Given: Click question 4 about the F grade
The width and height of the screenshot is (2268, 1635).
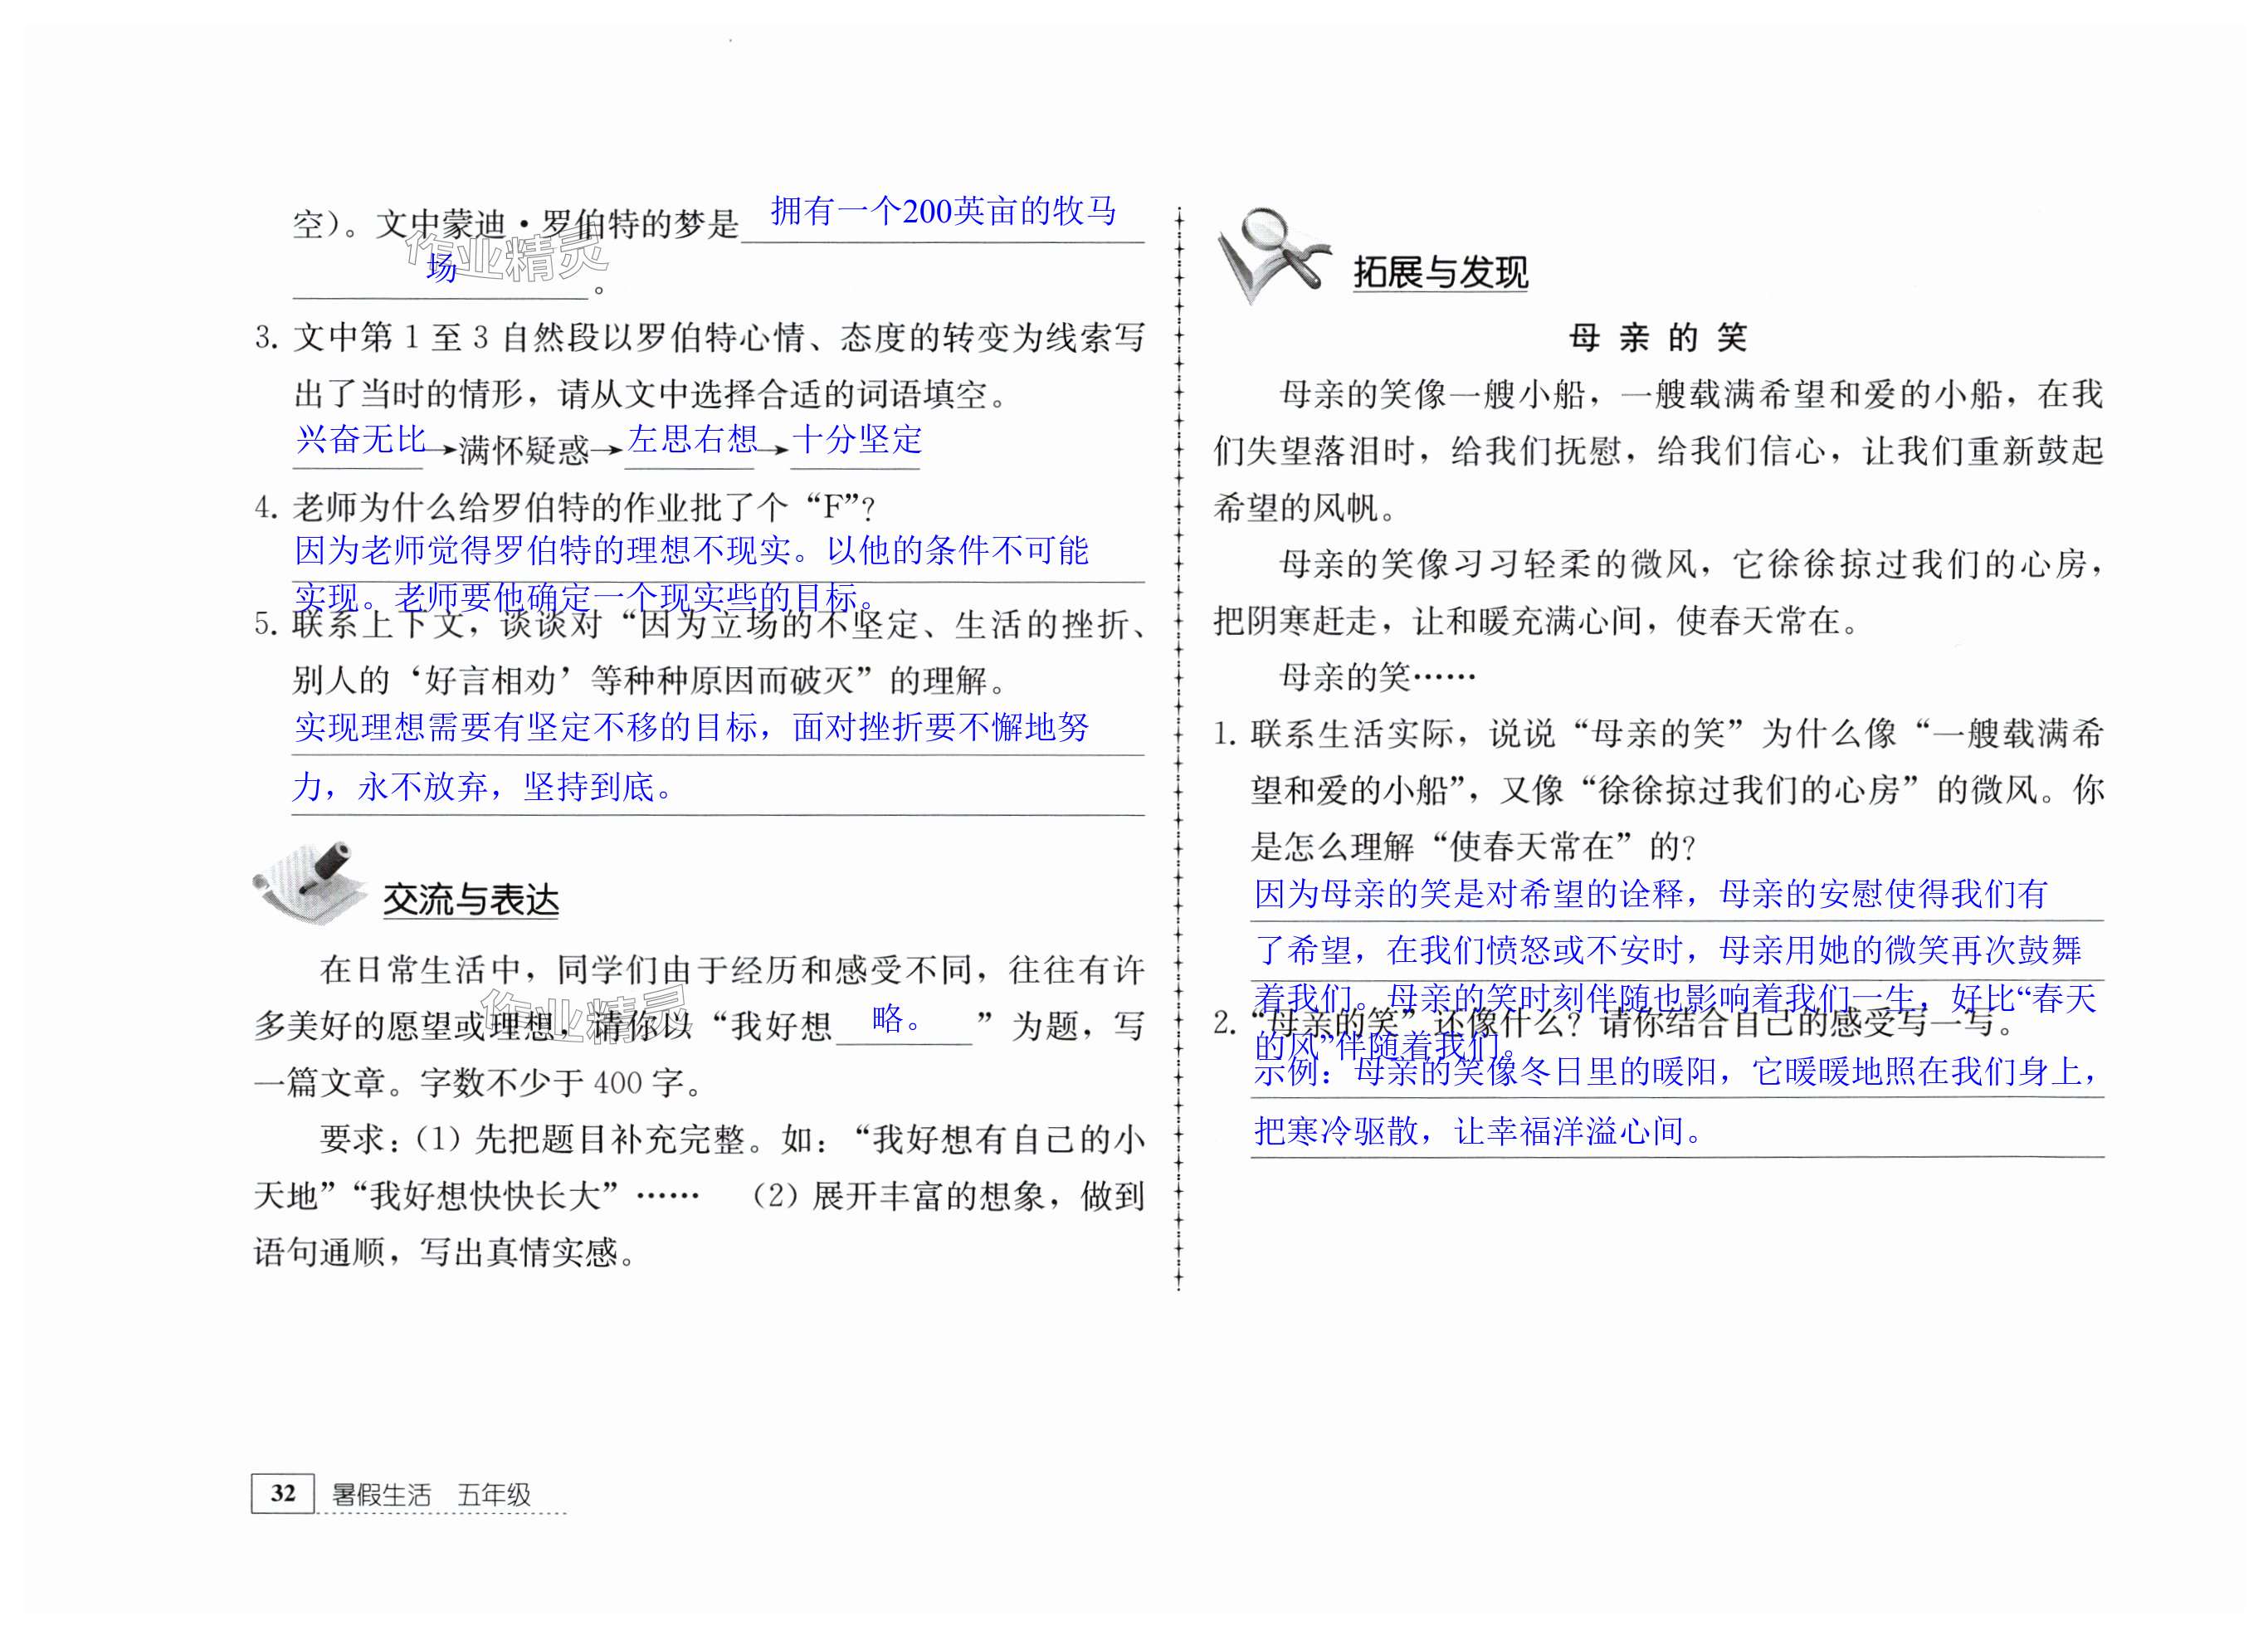Looking at the screenshot, I should pyautogui.click(x=565, y=508).
